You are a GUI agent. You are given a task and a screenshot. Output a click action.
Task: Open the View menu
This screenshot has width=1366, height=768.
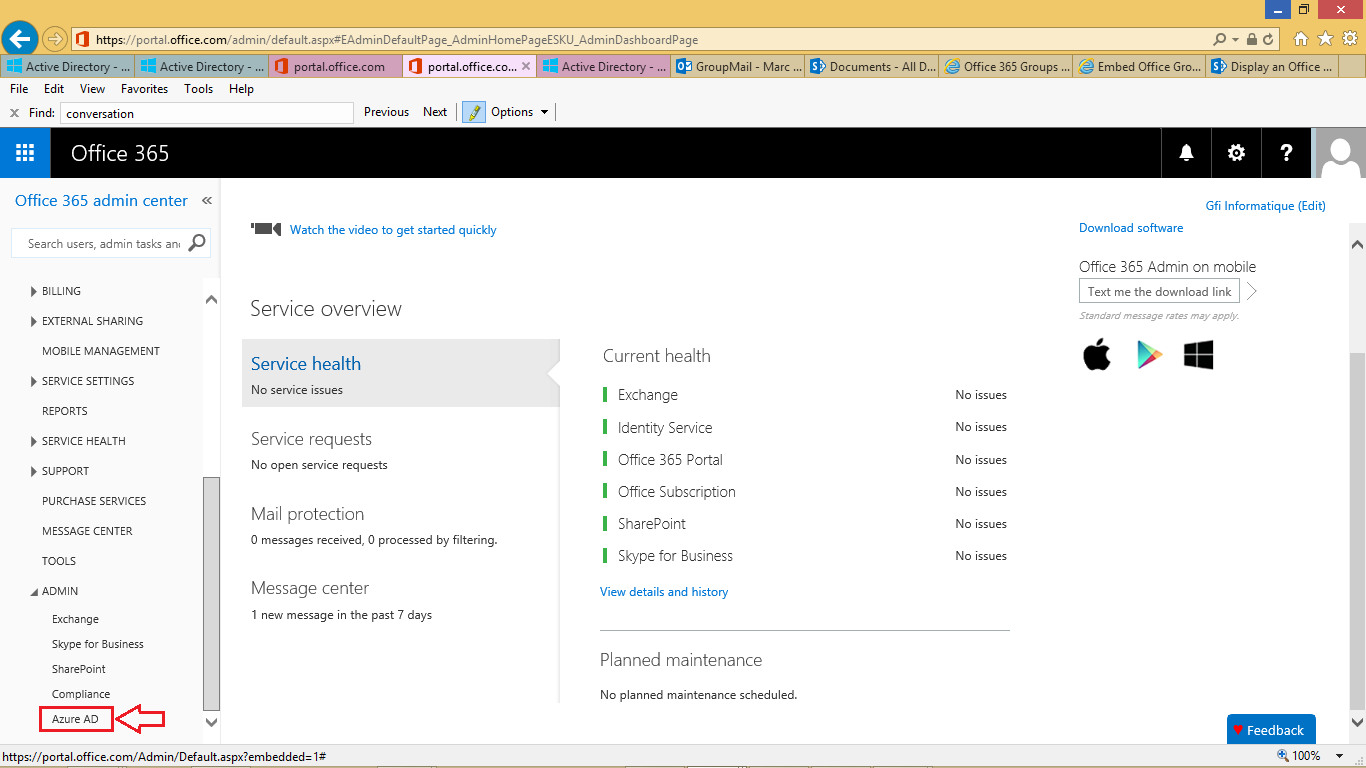(92, 89)
